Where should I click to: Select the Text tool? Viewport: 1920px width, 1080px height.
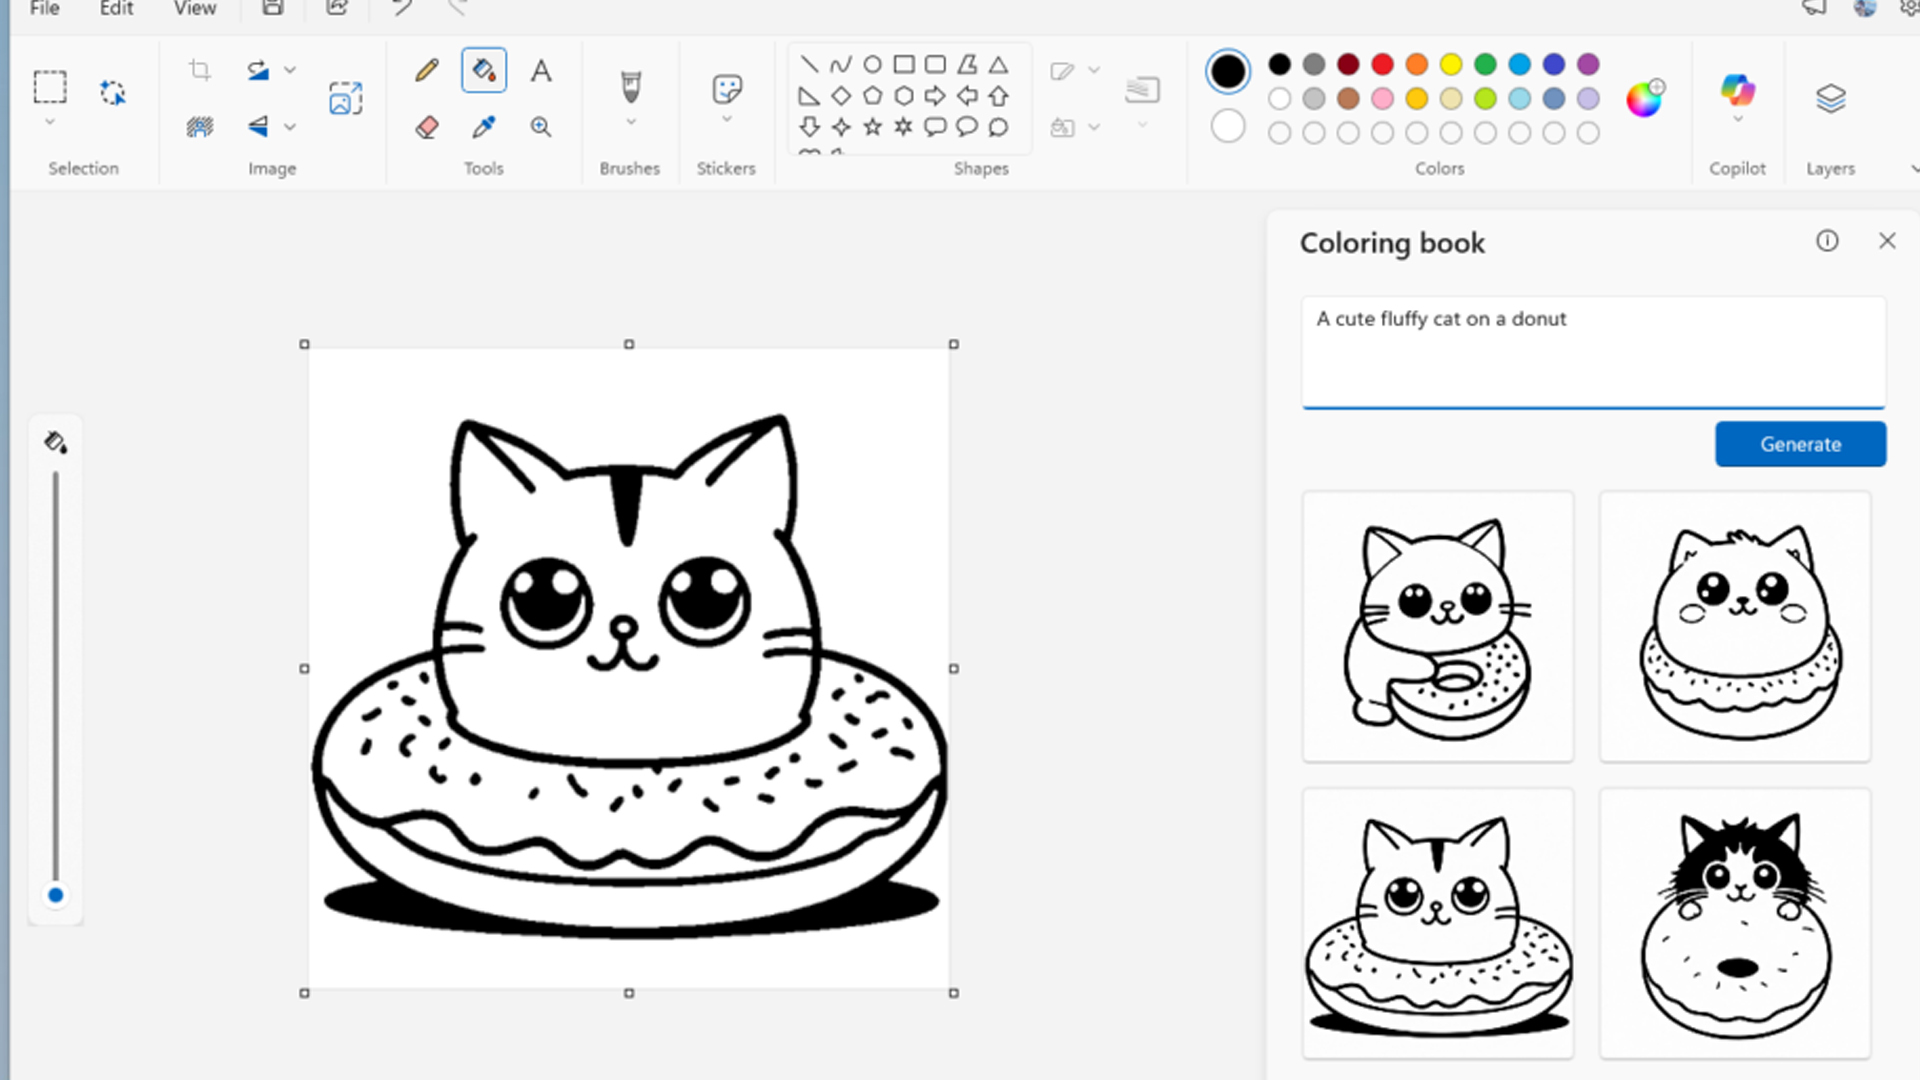(541, 70)
